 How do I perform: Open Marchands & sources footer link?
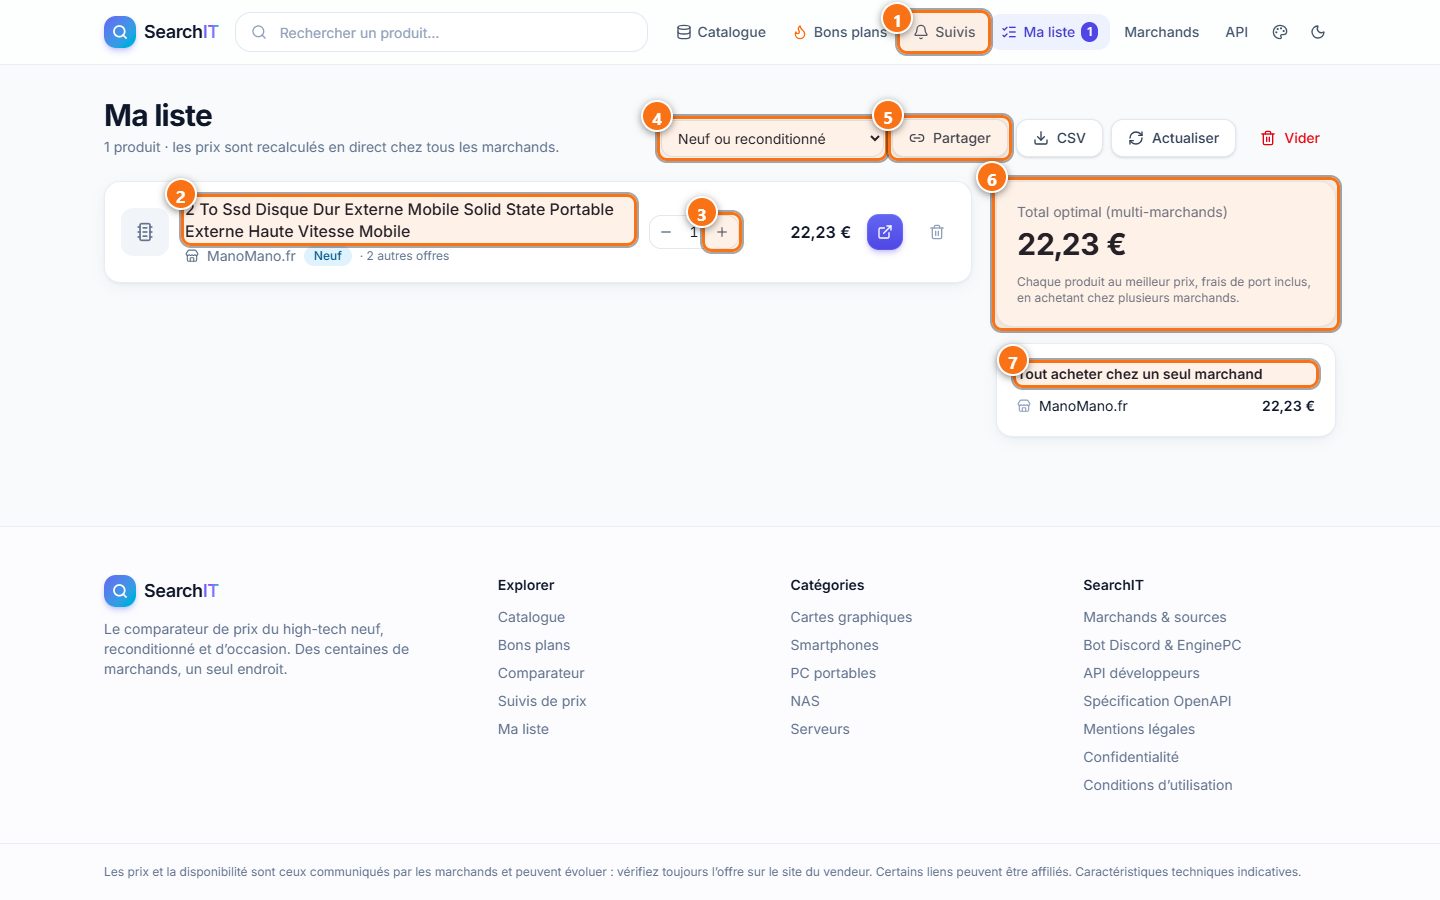(1155, 617)
